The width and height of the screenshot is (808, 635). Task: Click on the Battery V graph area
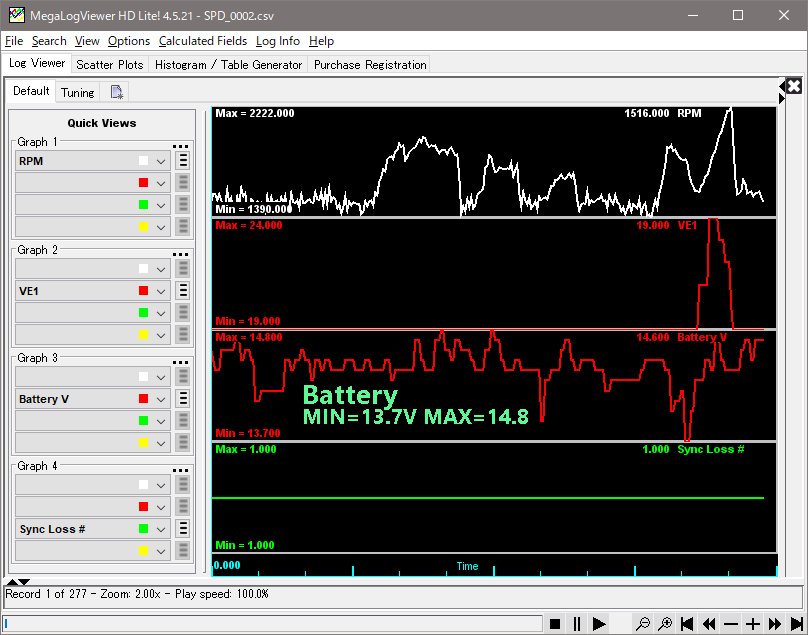pyautogui.click(x=494, y=386)
